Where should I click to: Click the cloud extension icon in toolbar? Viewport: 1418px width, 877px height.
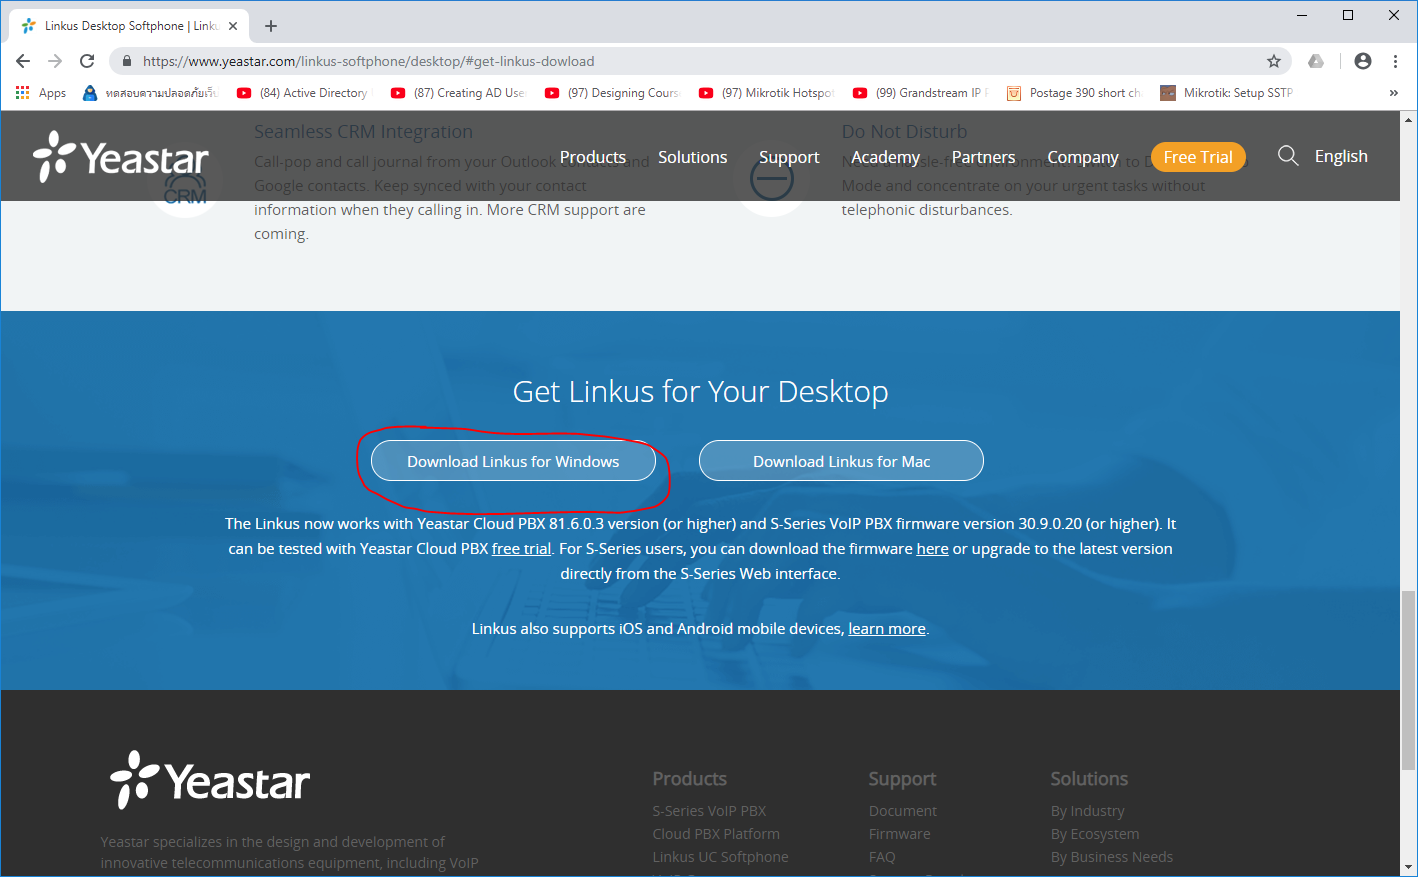1316,61
